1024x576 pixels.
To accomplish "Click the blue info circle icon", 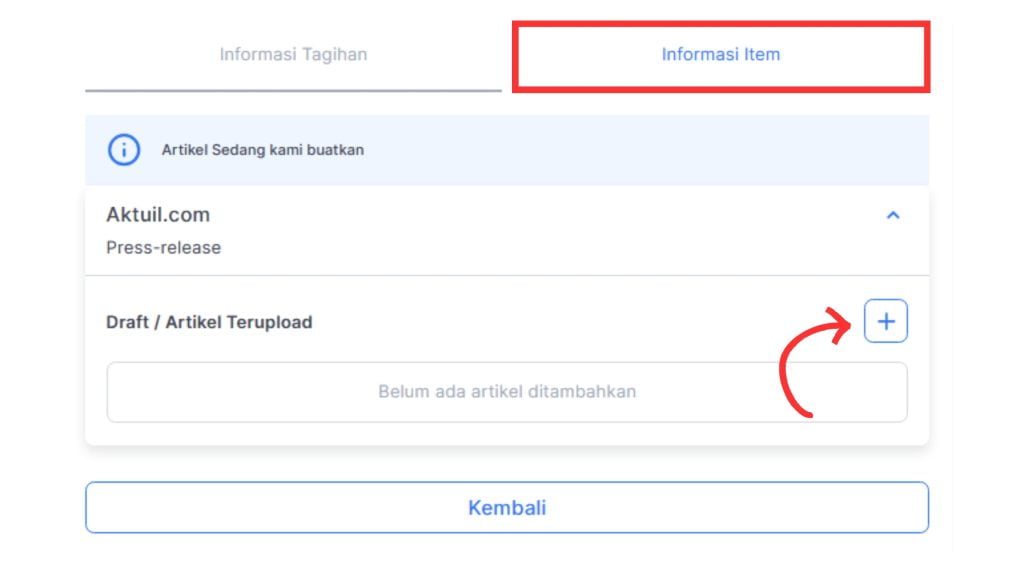I will click(123, 150).
